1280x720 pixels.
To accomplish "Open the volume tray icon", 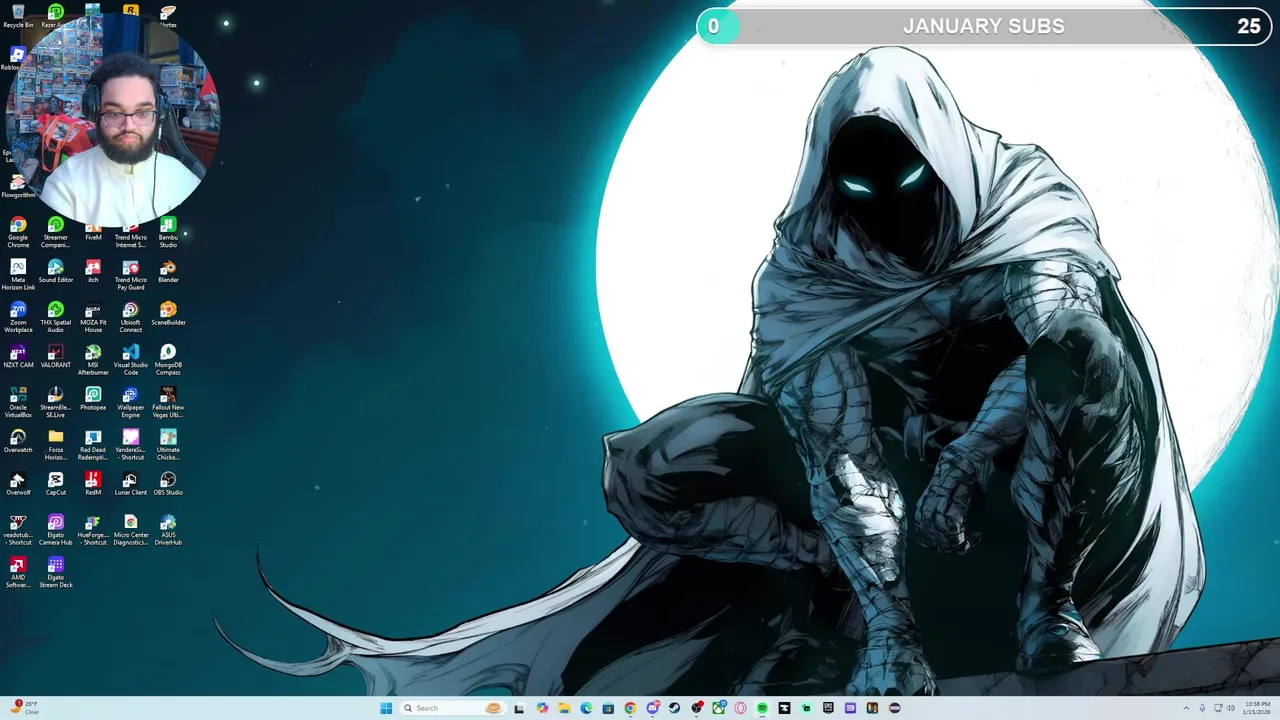I will pos(1230,708).
